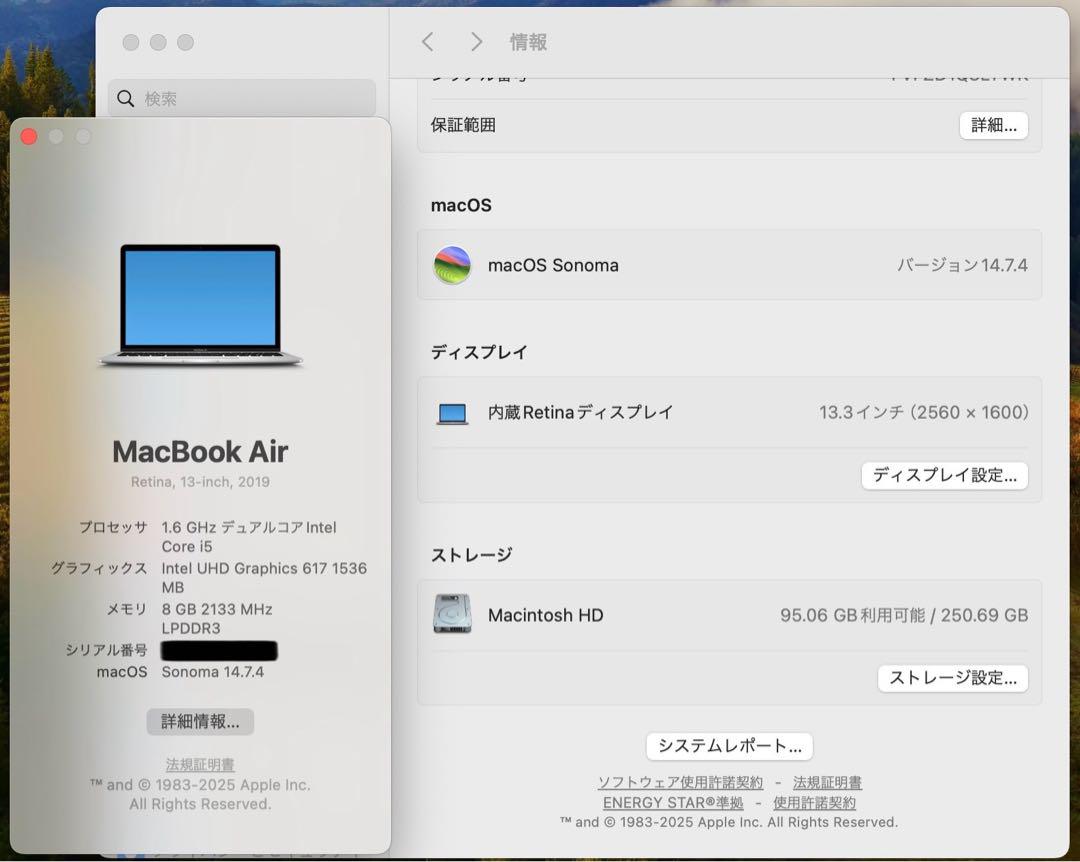Click '1.6 GHz デュアルコアIntel Core i5' processor value
The image size is (1080, 862).
pos(249,537)
